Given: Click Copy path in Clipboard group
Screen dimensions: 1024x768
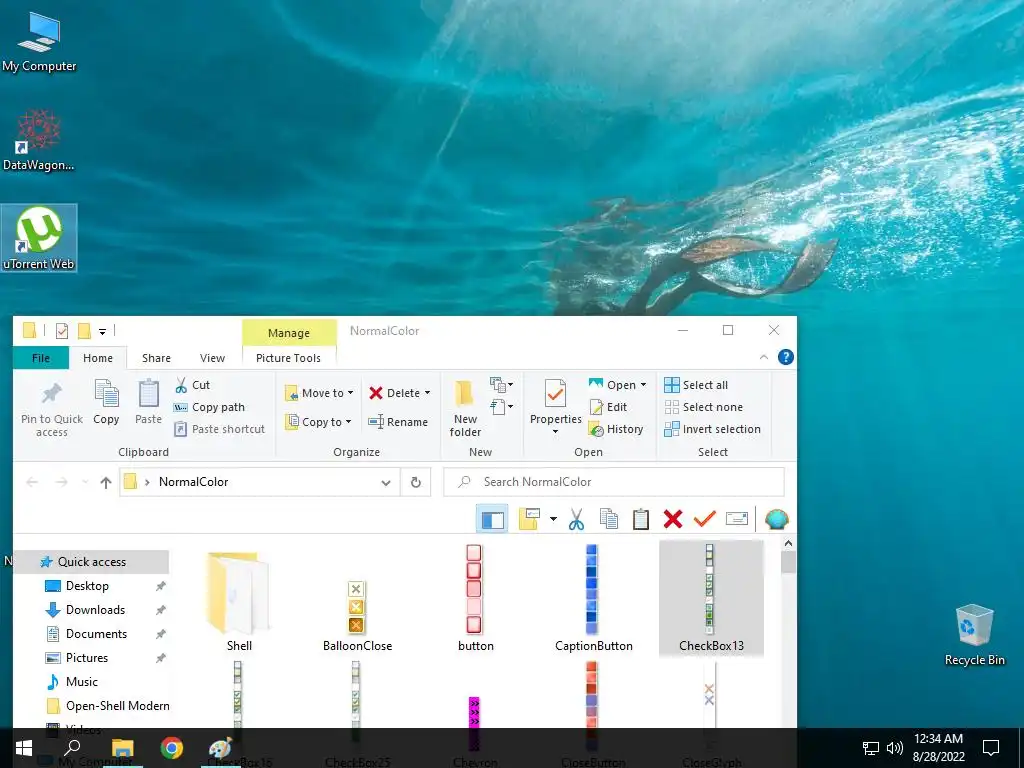Looking at the screenshot, I should click(209, 407).
